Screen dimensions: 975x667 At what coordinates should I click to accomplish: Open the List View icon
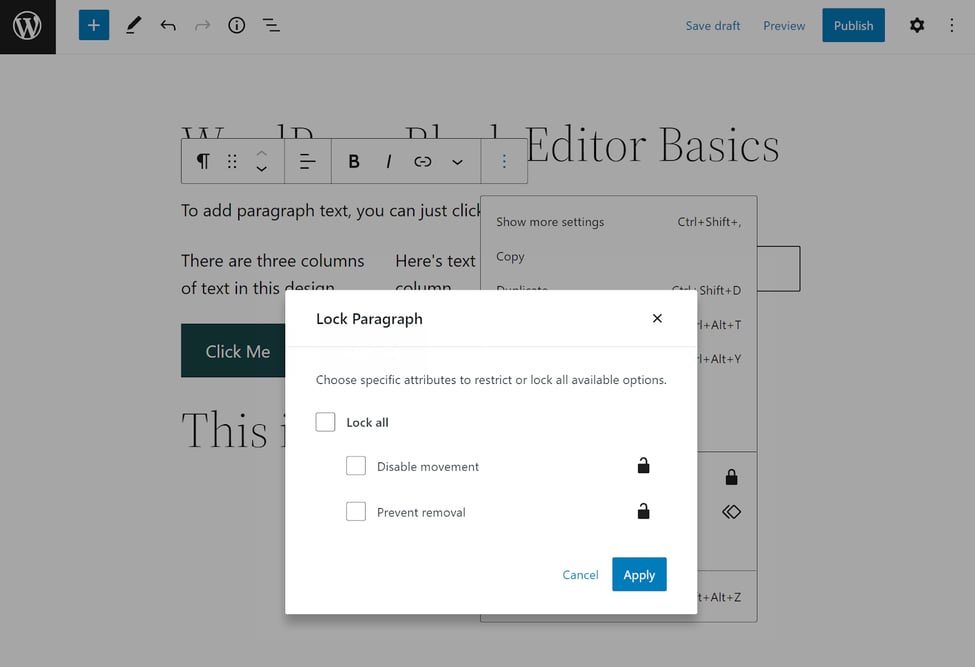[271, 25]
